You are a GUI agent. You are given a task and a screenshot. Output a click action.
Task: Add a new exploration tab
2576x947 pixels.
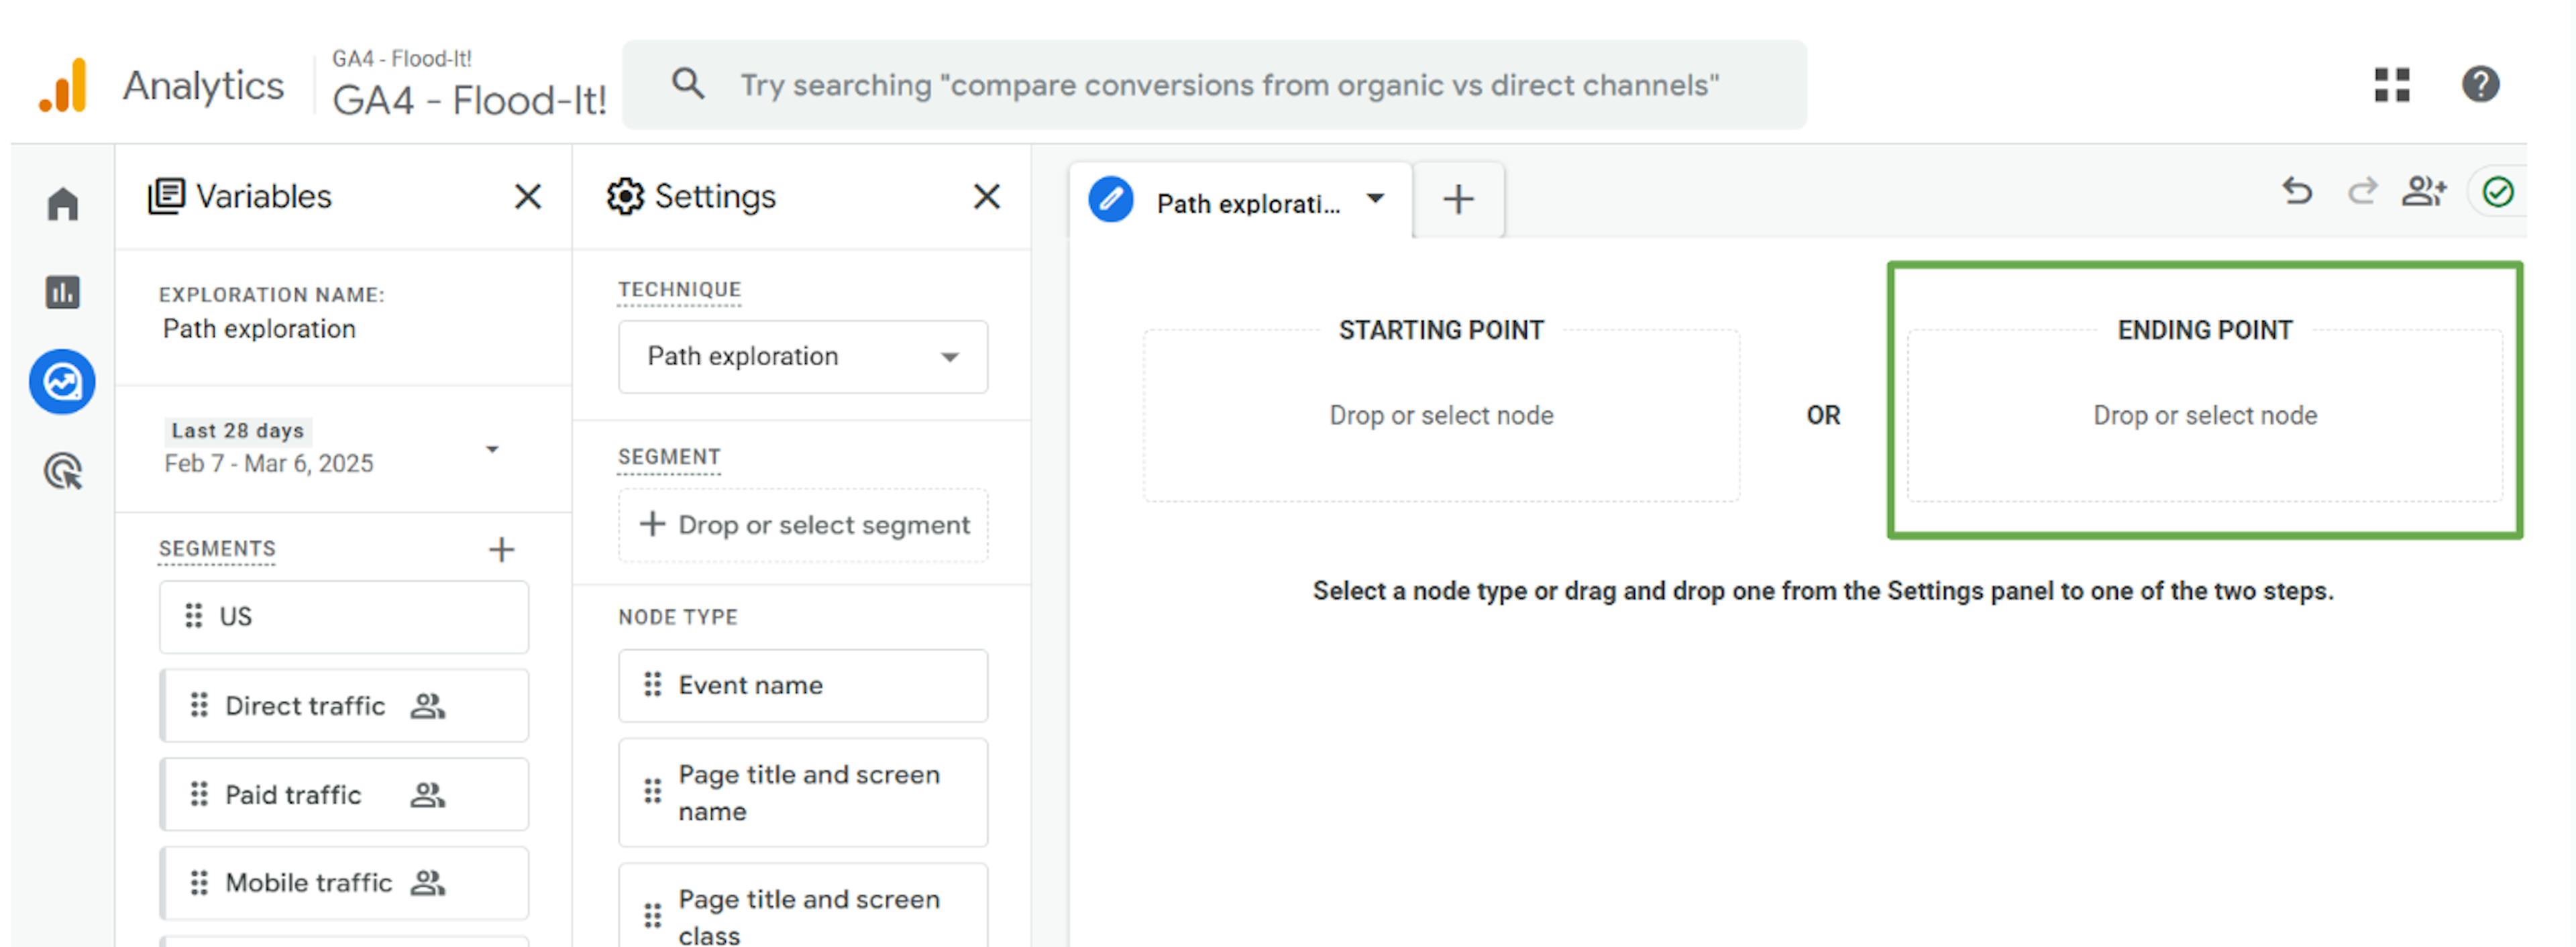[1458, 199]
